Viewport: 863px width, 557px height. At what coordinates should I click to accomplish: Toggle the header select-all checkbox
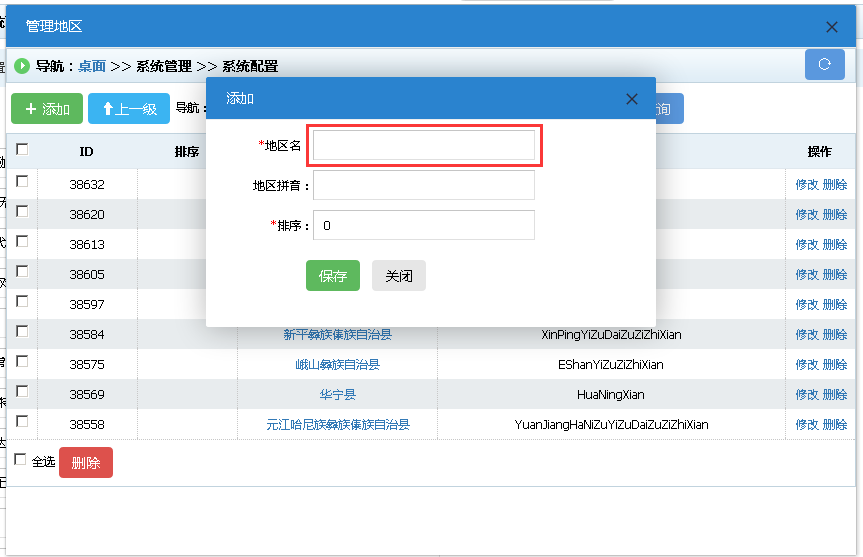pyautogui.click(x=22, y=150)
